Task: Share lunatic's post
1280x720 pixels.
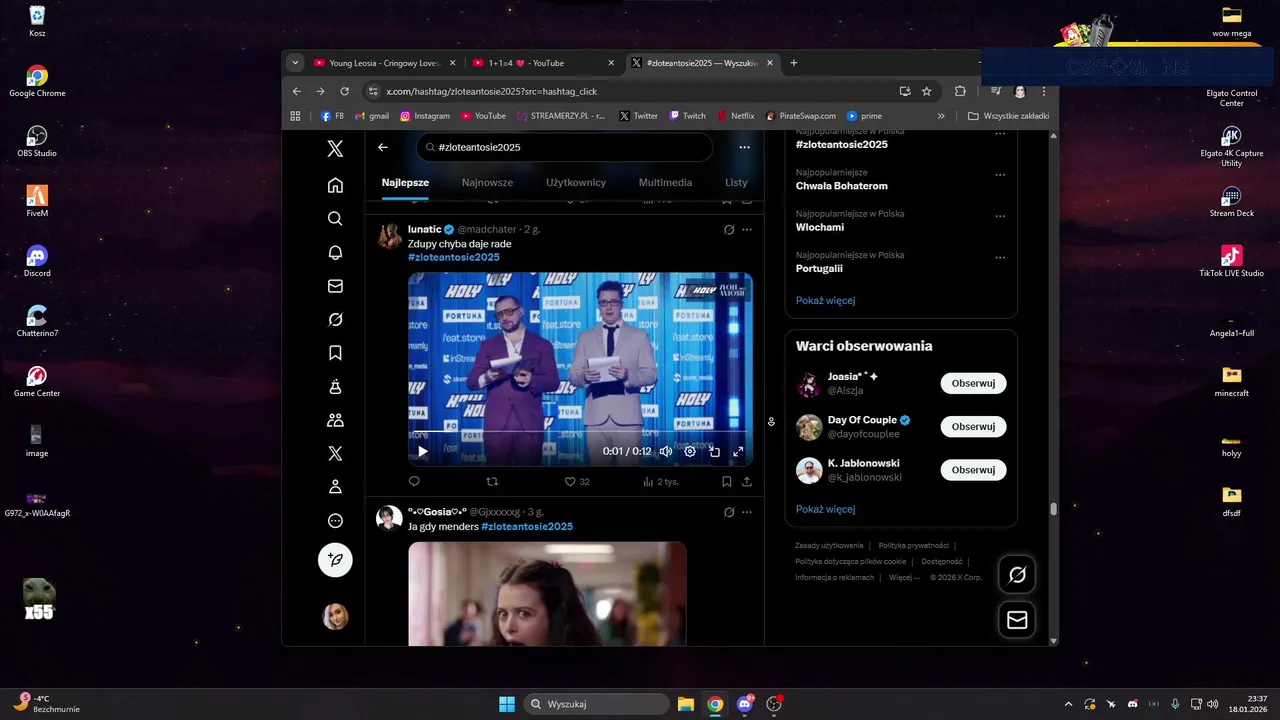Action: pyautogui.click(x=747, y=481)
